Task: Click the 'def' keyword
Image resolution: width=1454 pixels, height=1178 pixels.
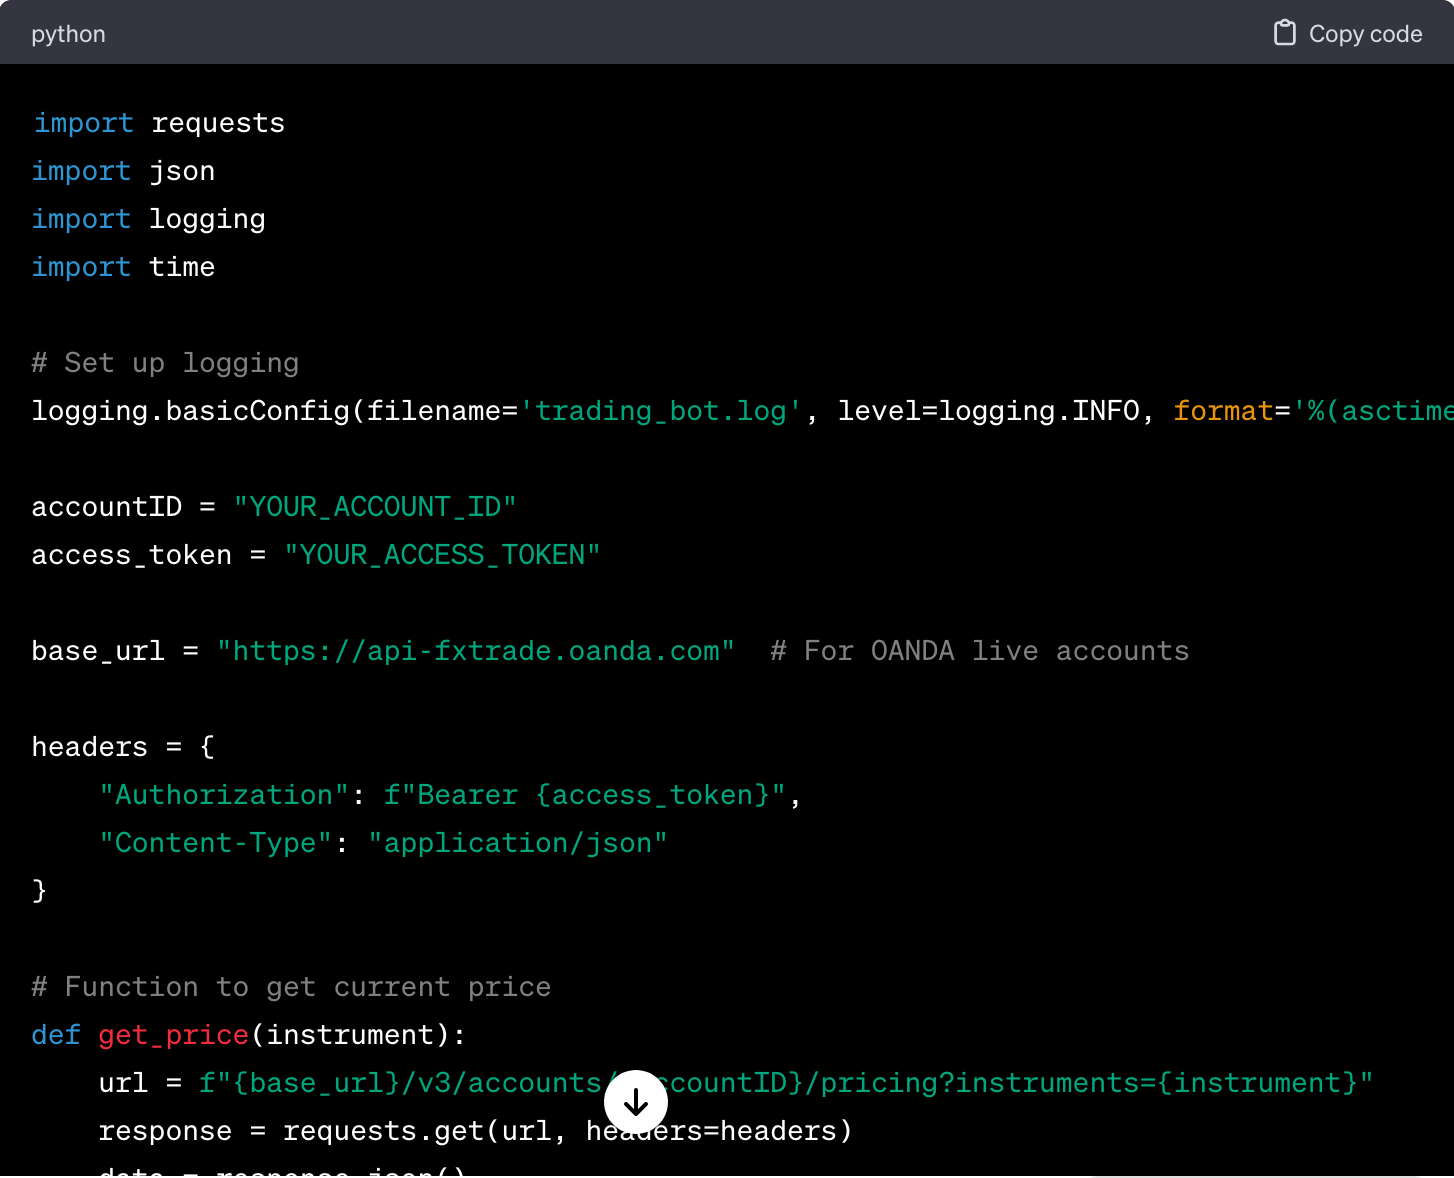Action: tap(56, 1035)
